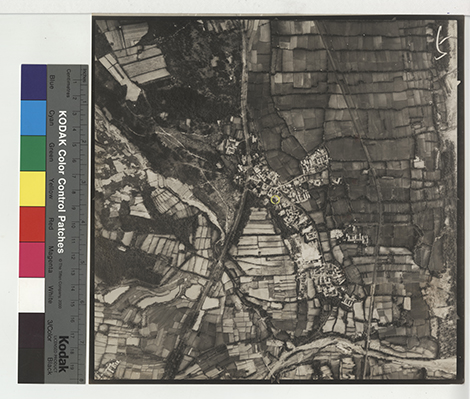Viewport: 470px width, 399px height.
Task: Click the centimetre ruler scale on the strip
Action: 75,223
